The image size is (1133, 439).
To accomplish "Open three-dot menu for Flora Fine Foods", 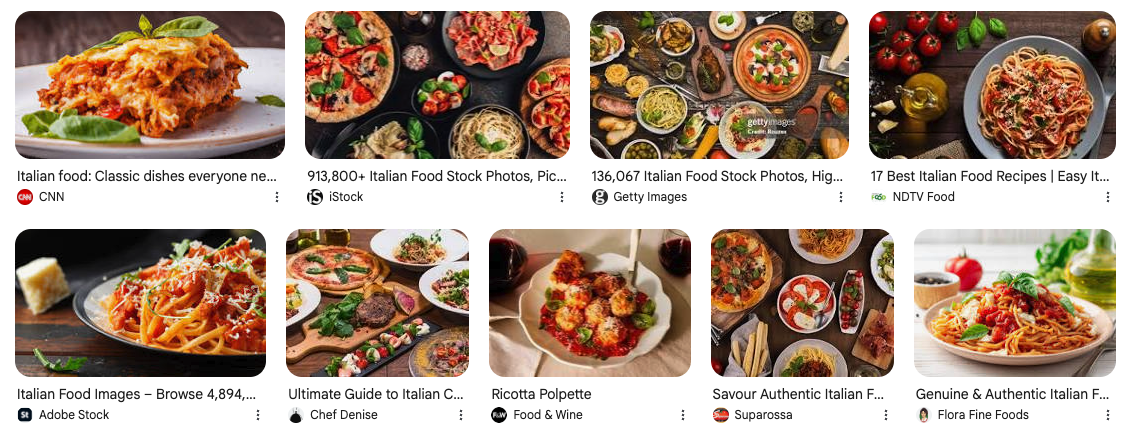I will pyautogui.click(x=1108, y=415).
